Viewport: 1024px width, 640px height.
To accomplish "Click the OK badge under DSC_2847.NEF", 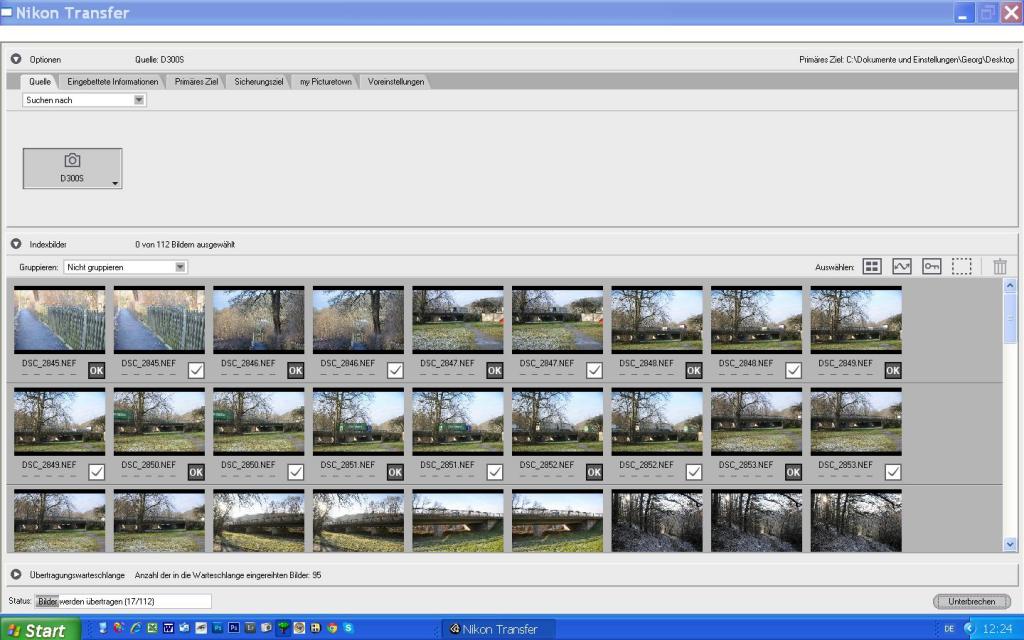I will [494, 370].
